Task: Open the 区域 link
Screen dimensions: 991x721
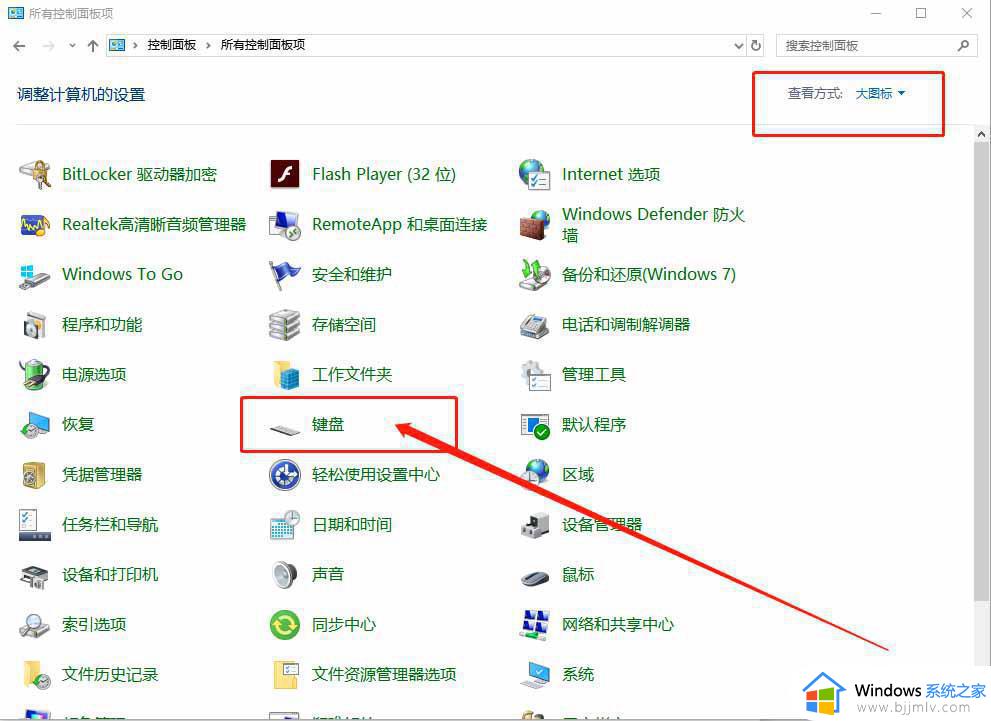Action: pyautogui.click(x=578, y=475)
